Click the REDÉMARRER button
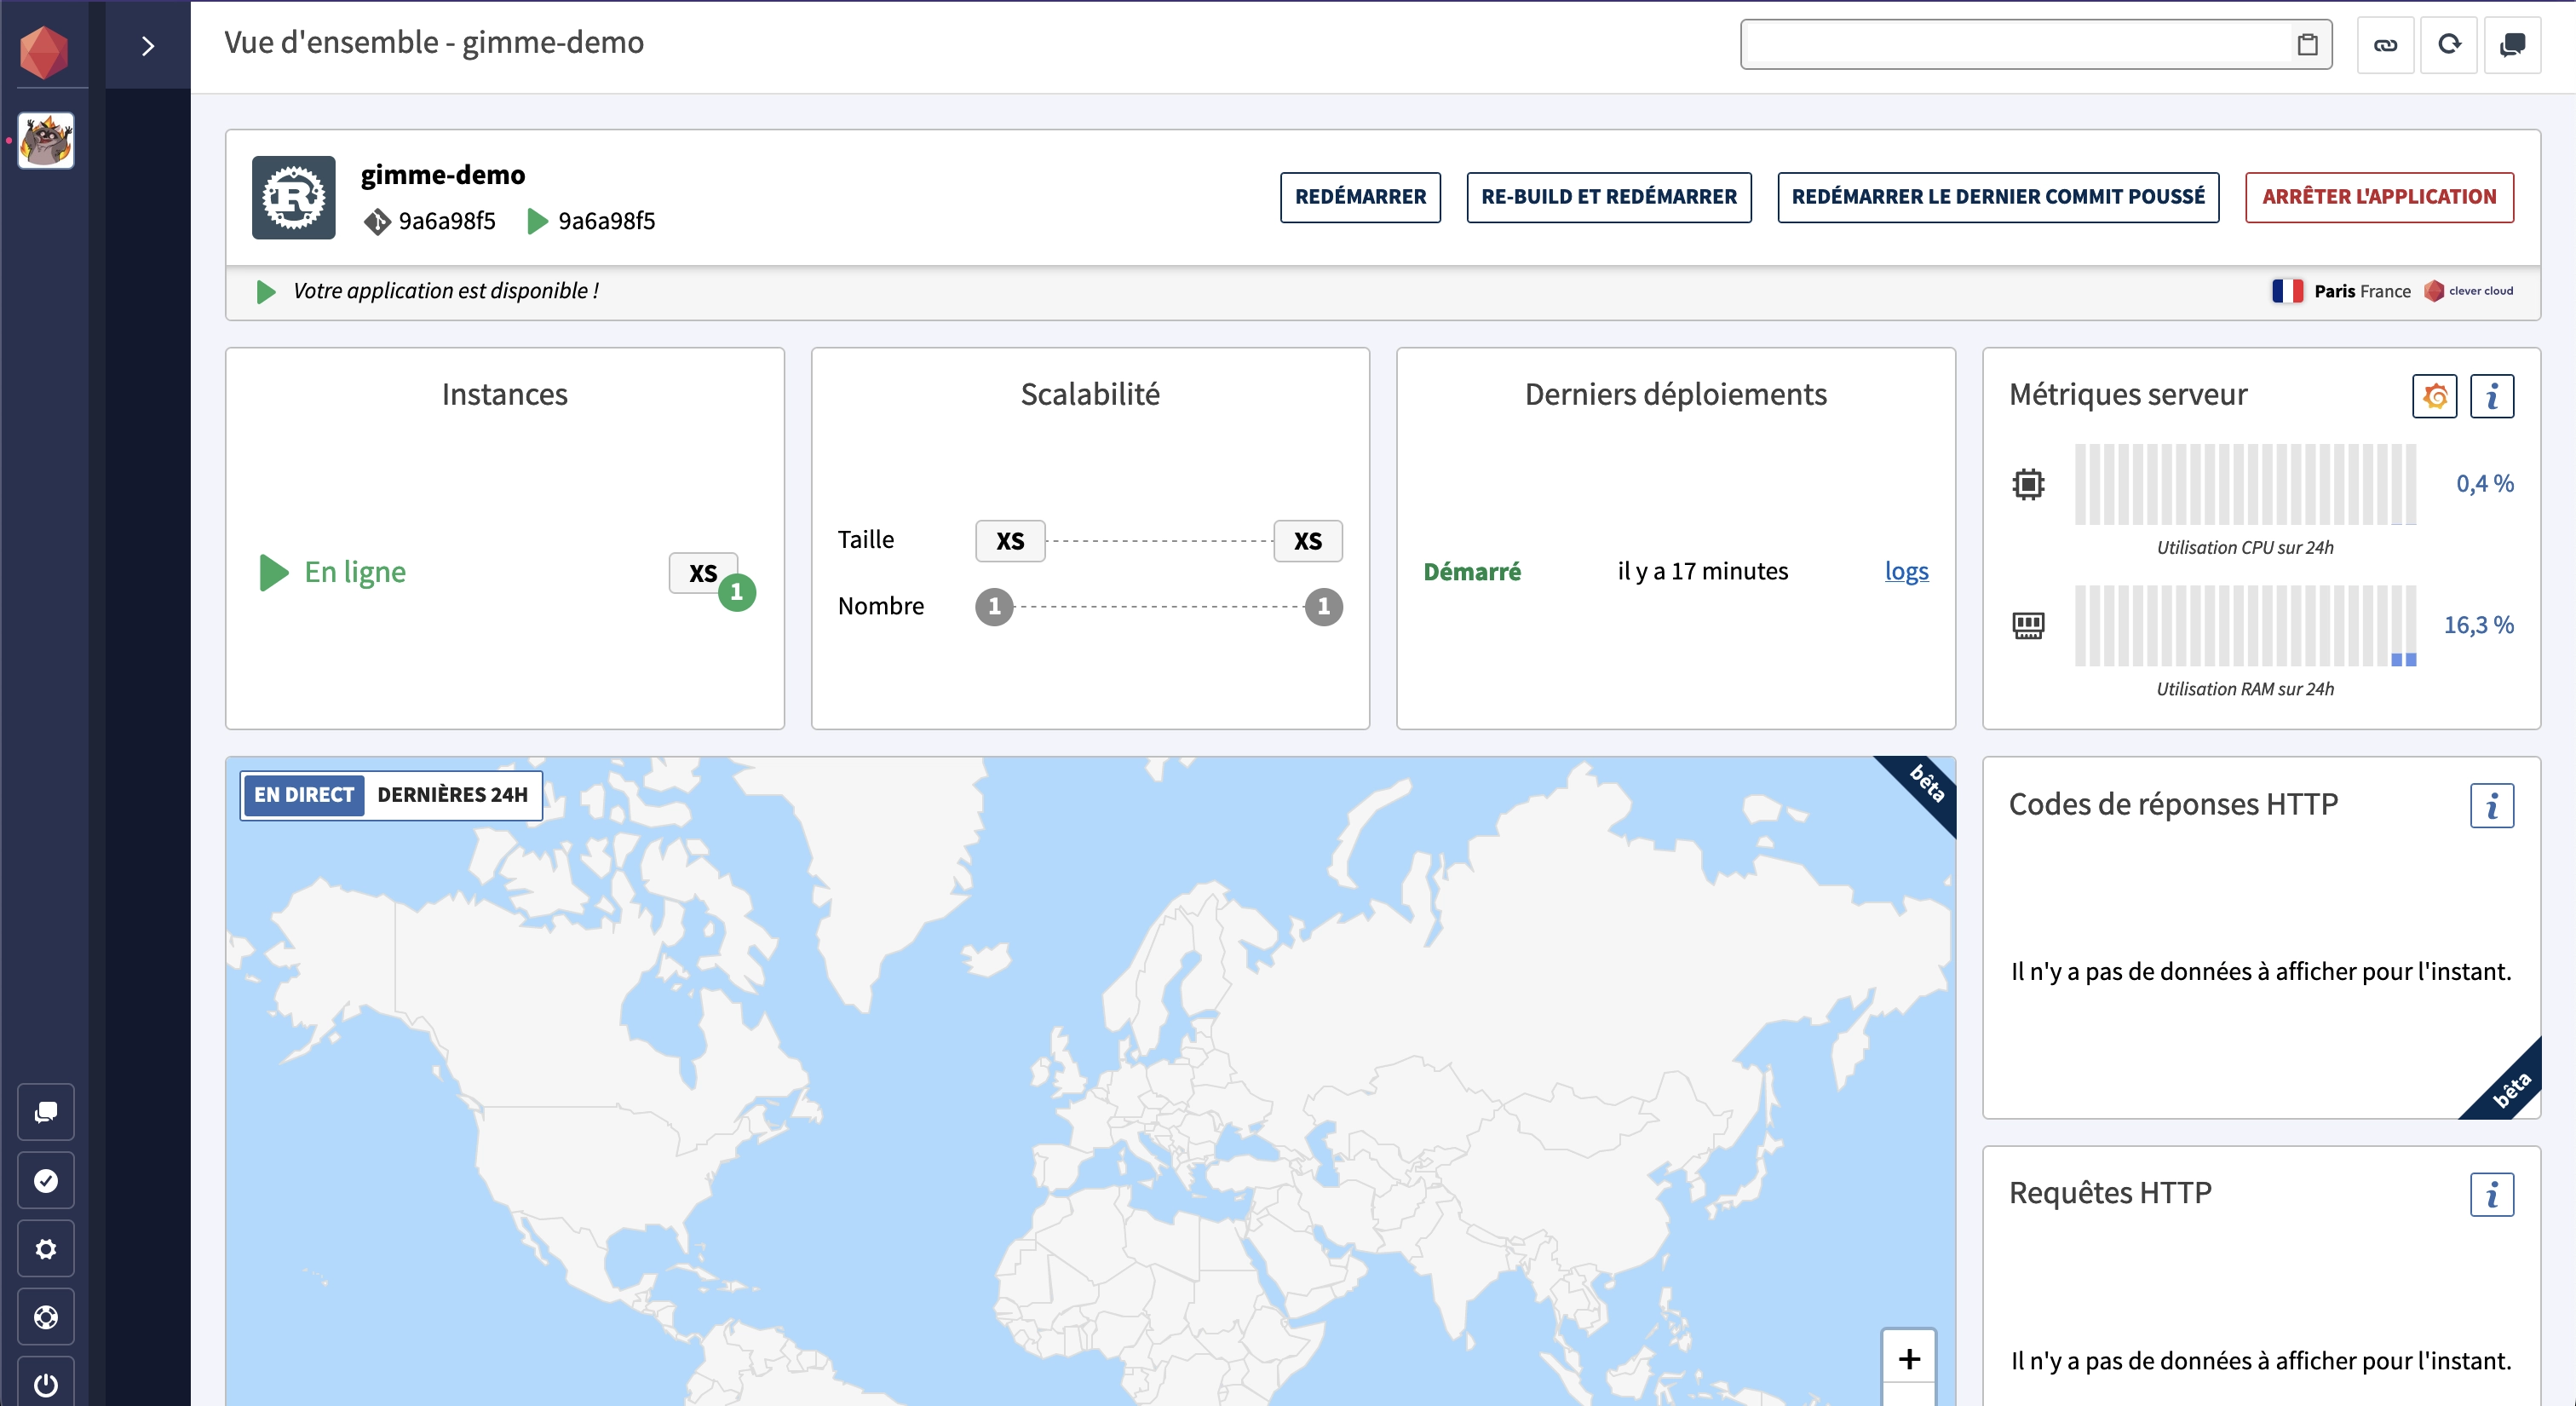 (x=1360, y=197)
